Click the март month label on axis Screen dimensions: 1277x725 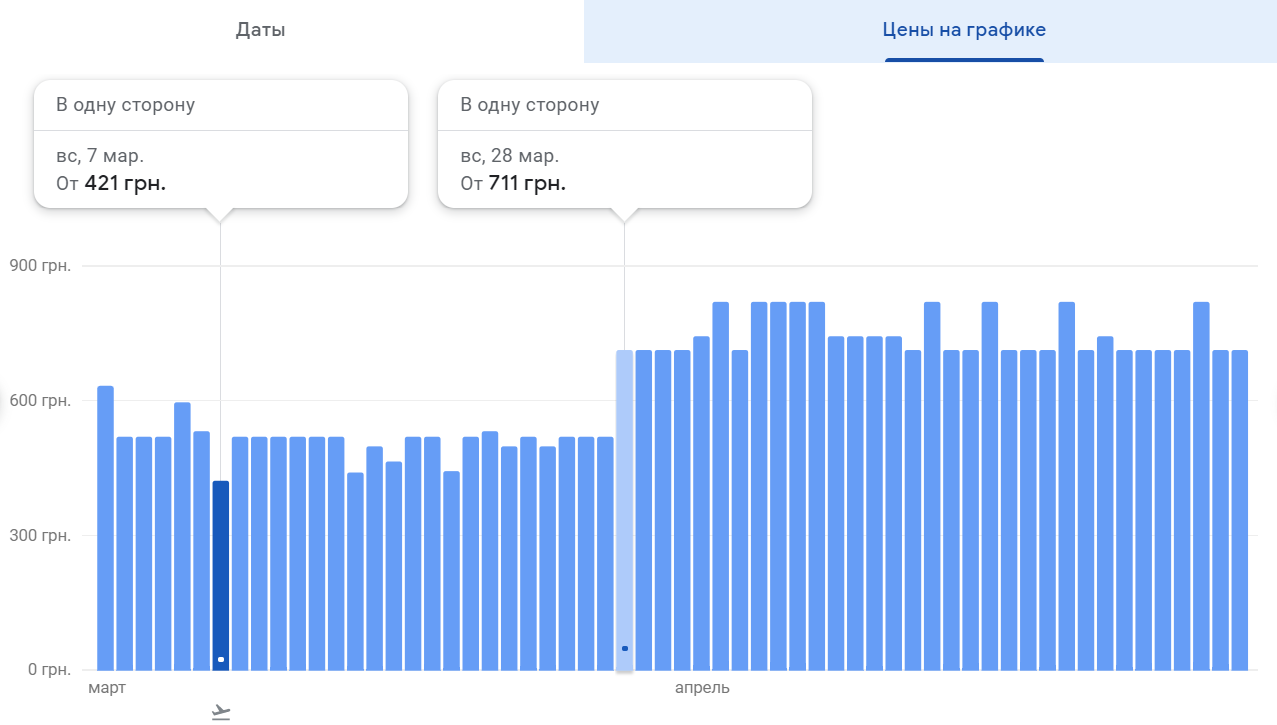(x=107, y=688)
